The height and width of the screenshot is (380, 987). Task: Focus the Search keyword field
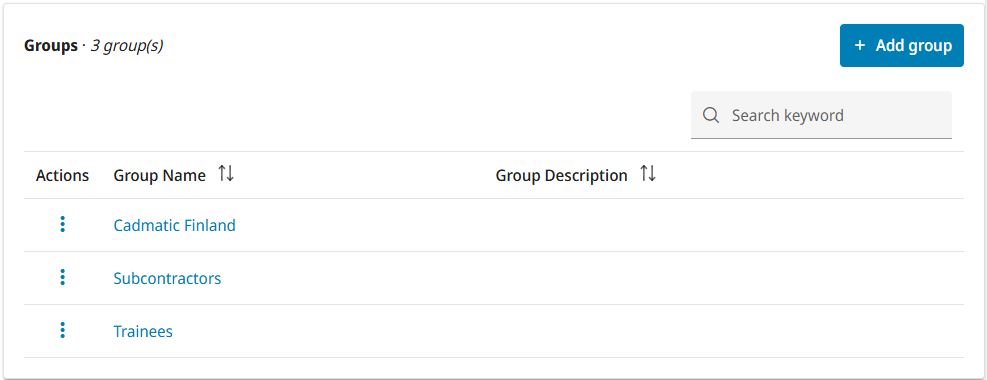[x=821, y=115]
